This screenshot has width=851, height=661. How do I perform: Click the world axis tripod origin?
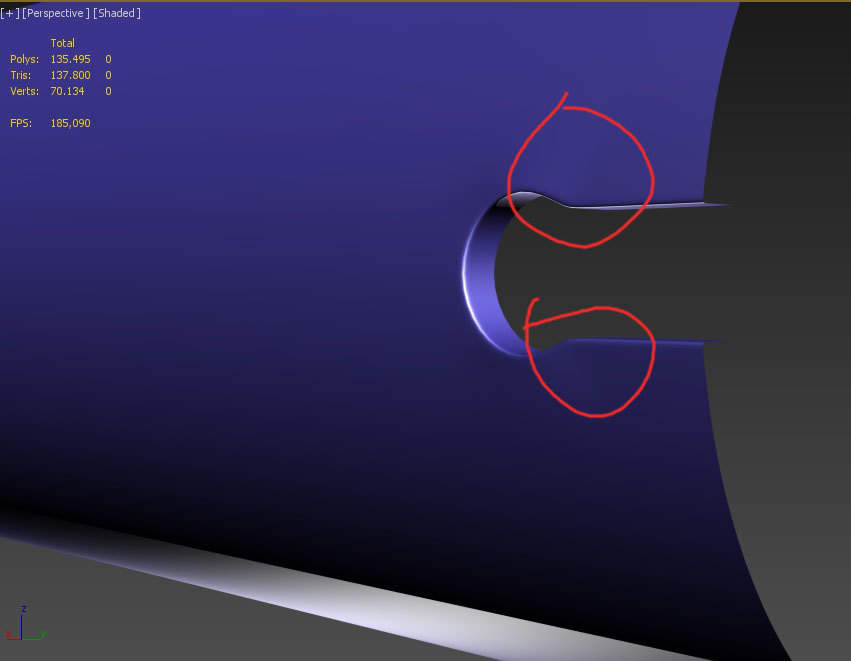(21, 639)
